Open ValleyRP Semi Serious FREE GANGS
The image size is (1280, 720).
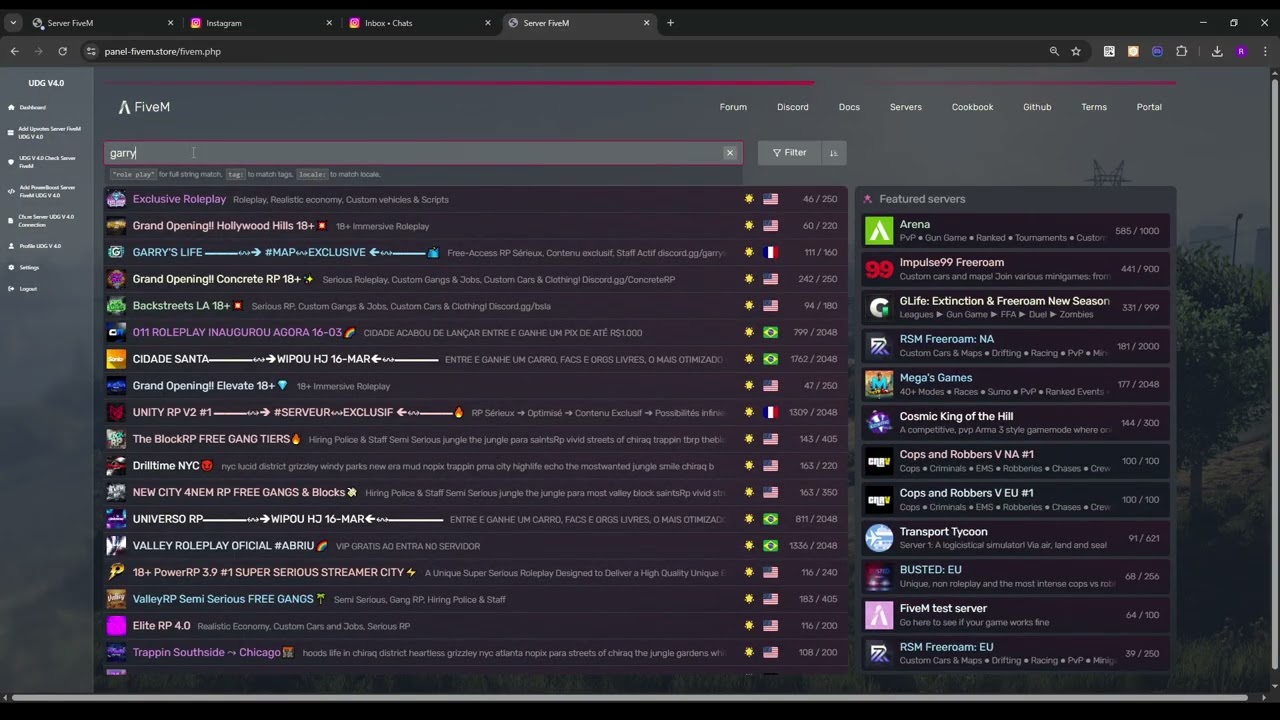(476, 599)
